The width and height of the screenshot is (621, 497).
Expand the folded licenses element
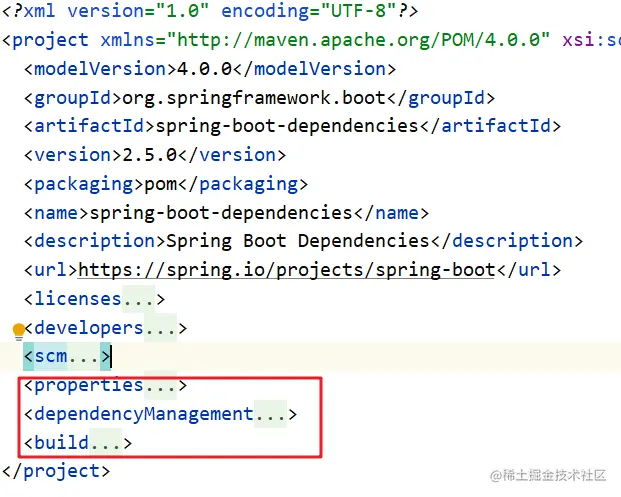[x=138, y=299]
